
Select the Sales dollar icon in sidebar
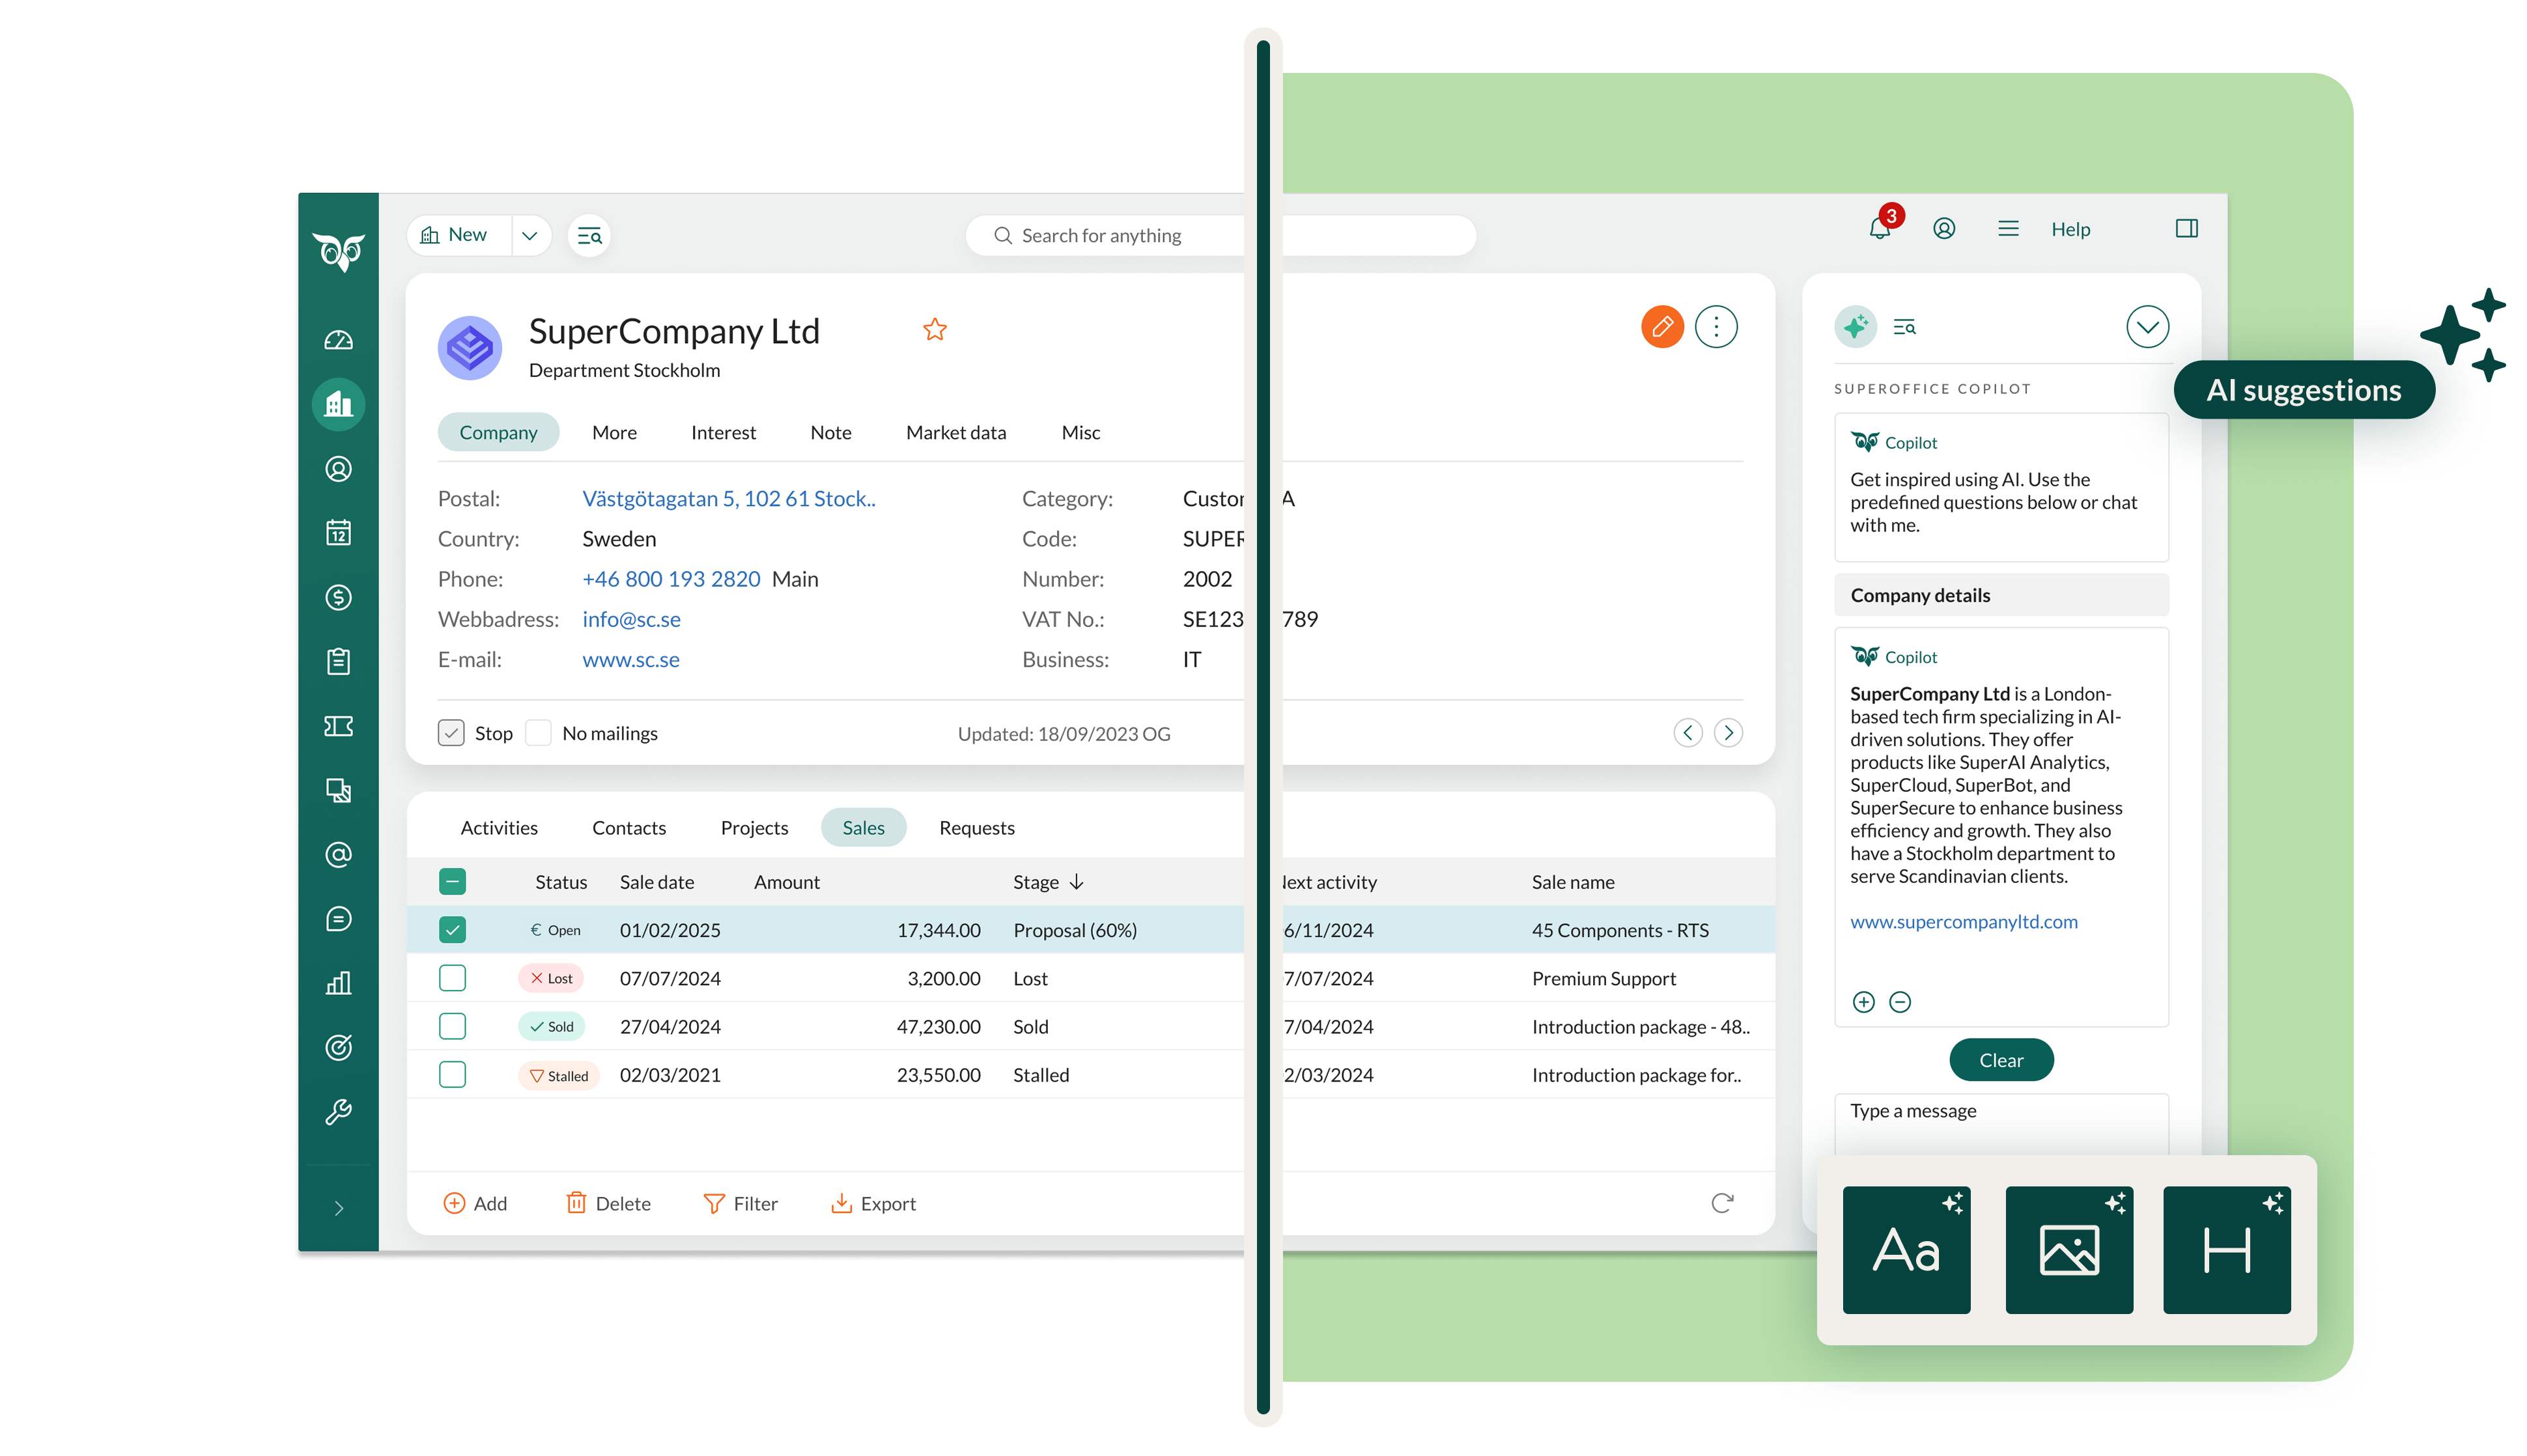coord(339,597)
